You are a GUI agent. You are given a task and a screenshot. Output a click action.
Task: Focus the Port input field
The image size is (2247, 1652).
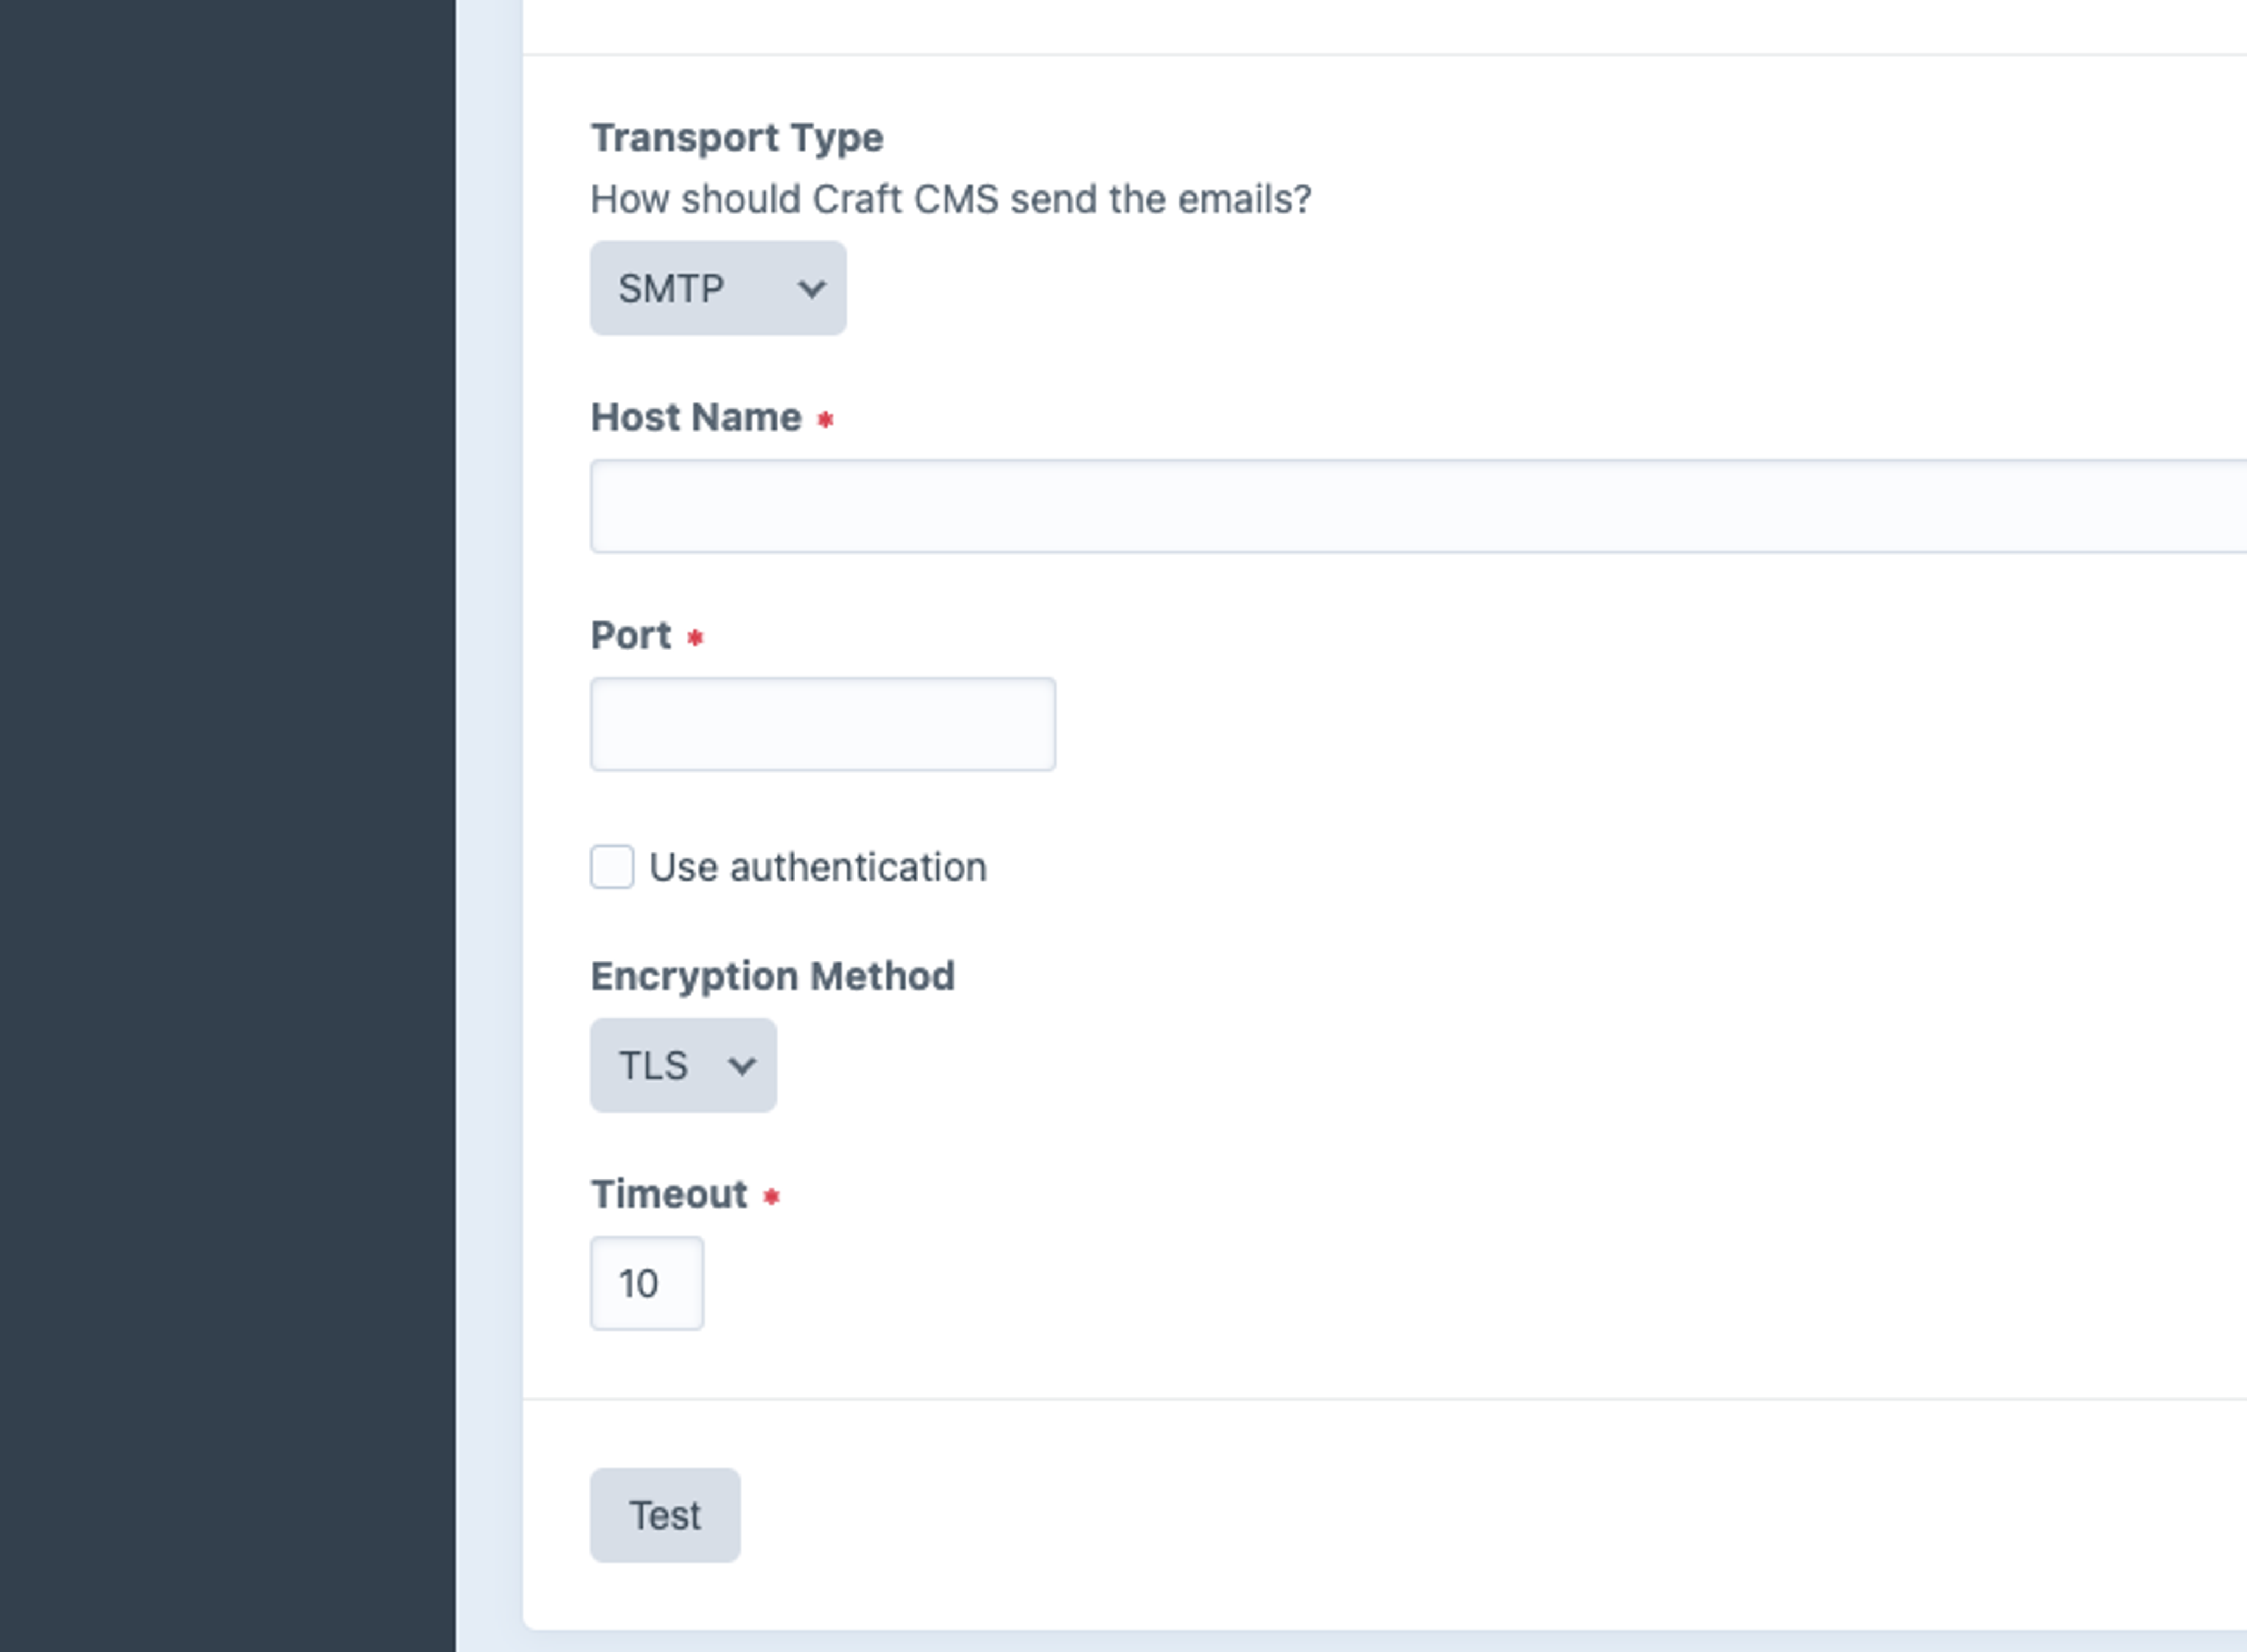coord(823,724)
